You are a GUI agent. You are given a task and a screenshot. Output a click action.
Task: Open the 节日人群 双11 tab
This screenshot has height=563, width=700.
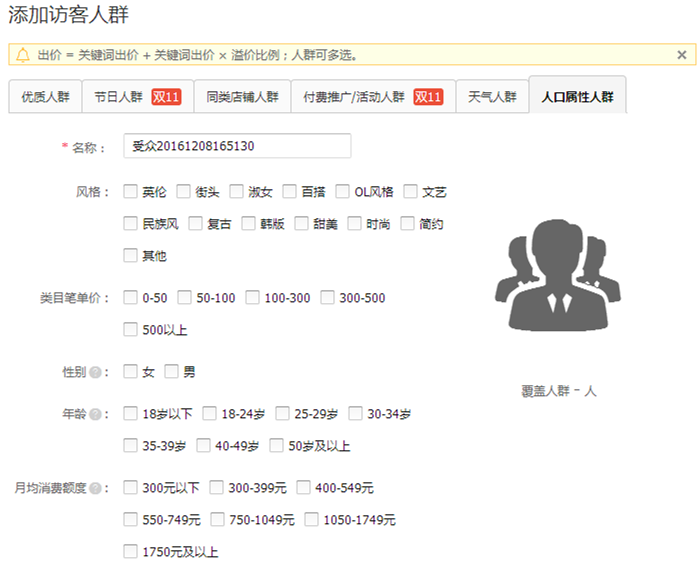coord(136,97)
